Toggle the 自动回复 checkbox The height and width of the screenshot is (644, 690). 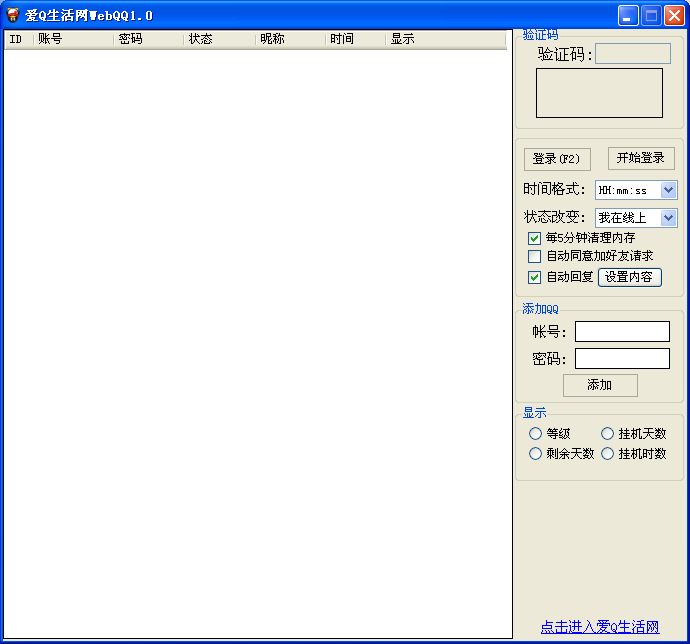tap(534, 277)
